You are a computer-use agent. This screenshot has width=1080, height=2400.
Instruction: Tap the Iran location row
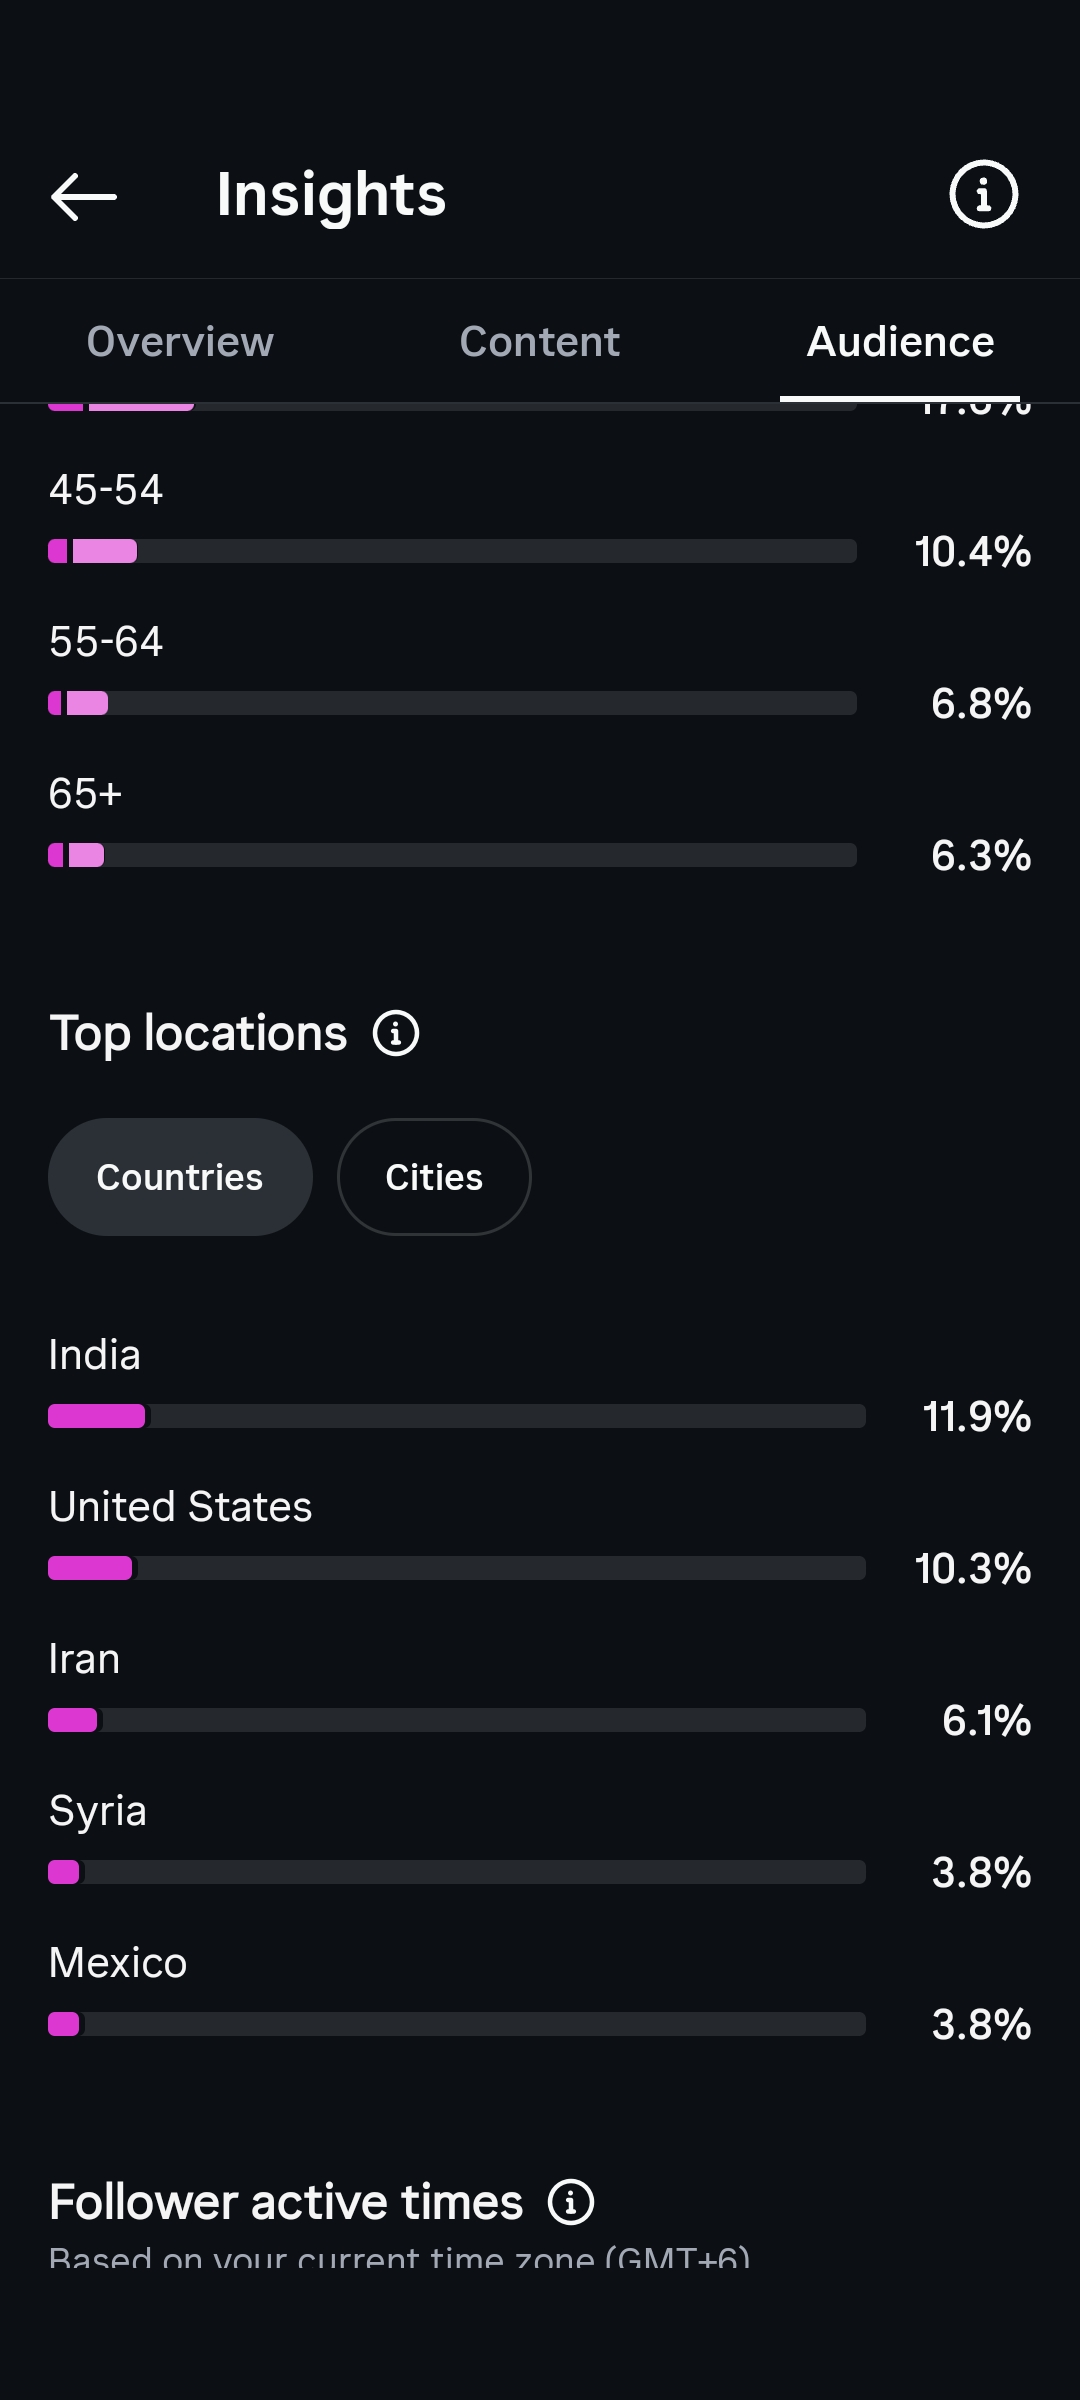coord(540,1690)
